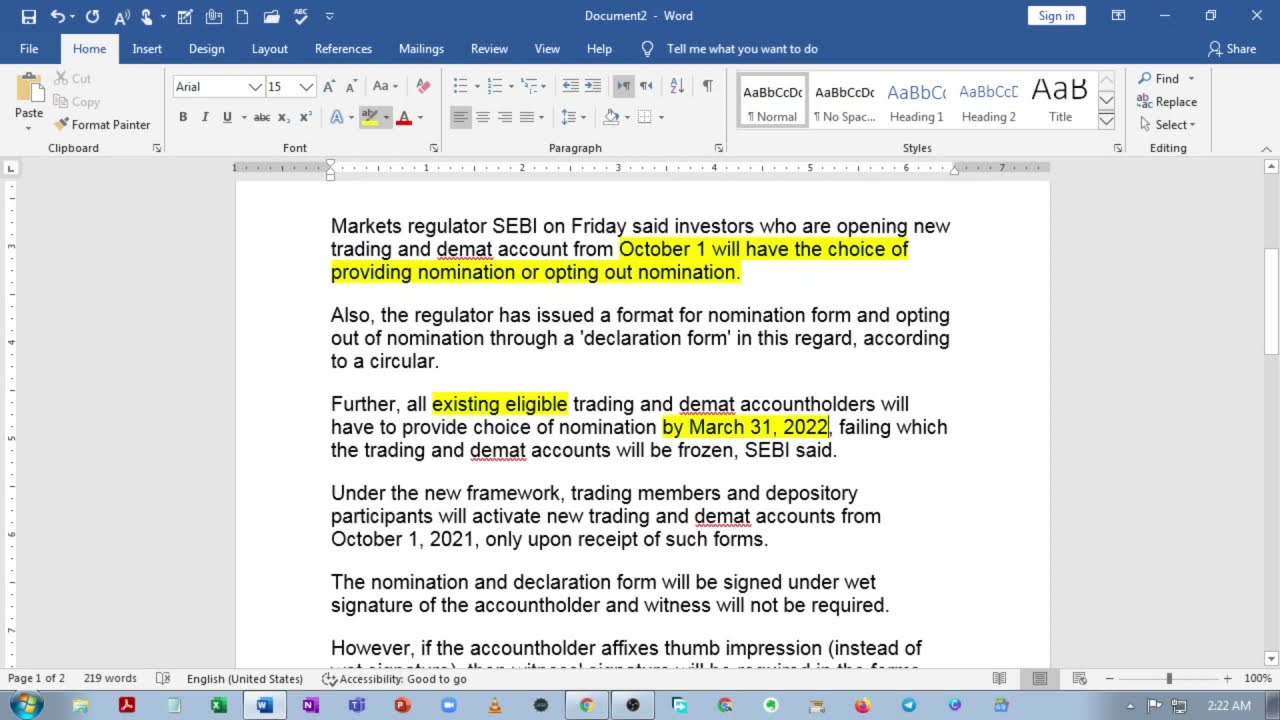The height and width of the screenshot is (720, 1280).
Task: Open Line and Paragraph Spacing
Action: (x=568, y=117)
